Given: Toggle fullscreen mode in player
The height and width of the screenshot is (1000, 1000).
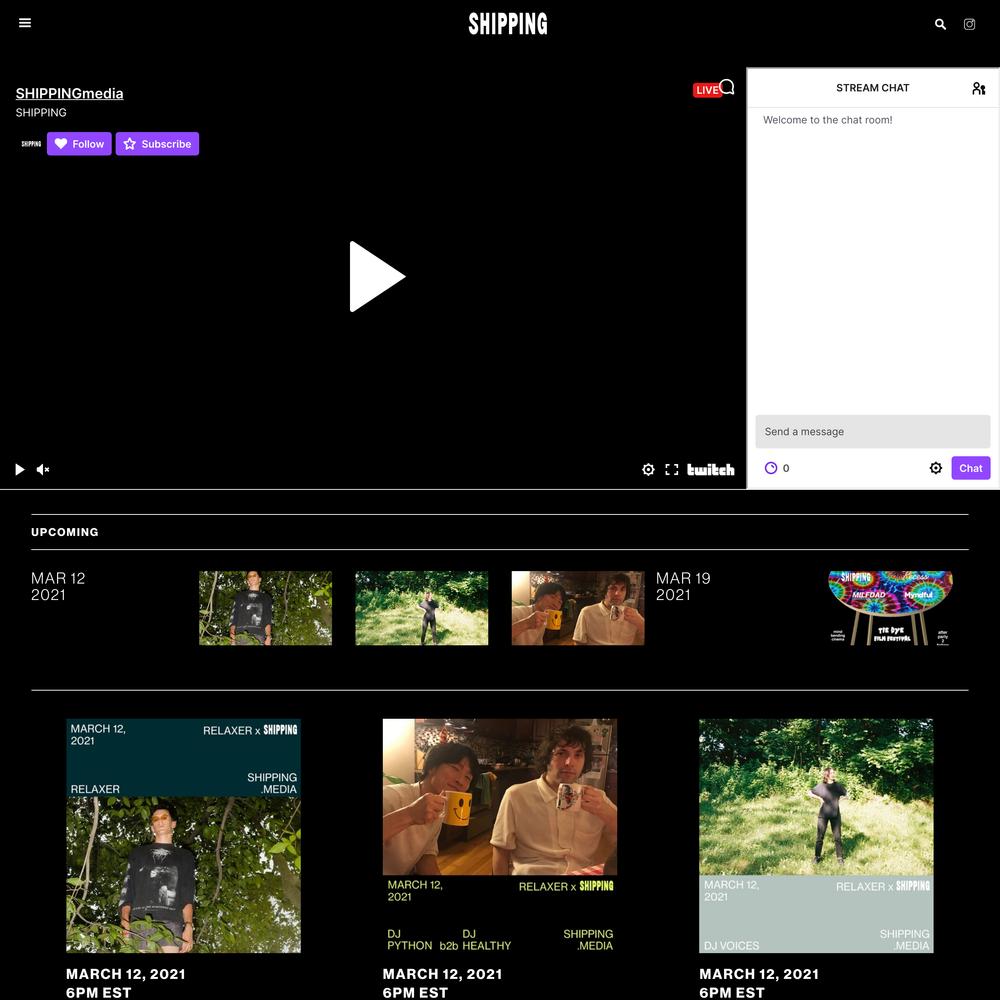Looking at the screenshot, I should [x=672, y=469].
